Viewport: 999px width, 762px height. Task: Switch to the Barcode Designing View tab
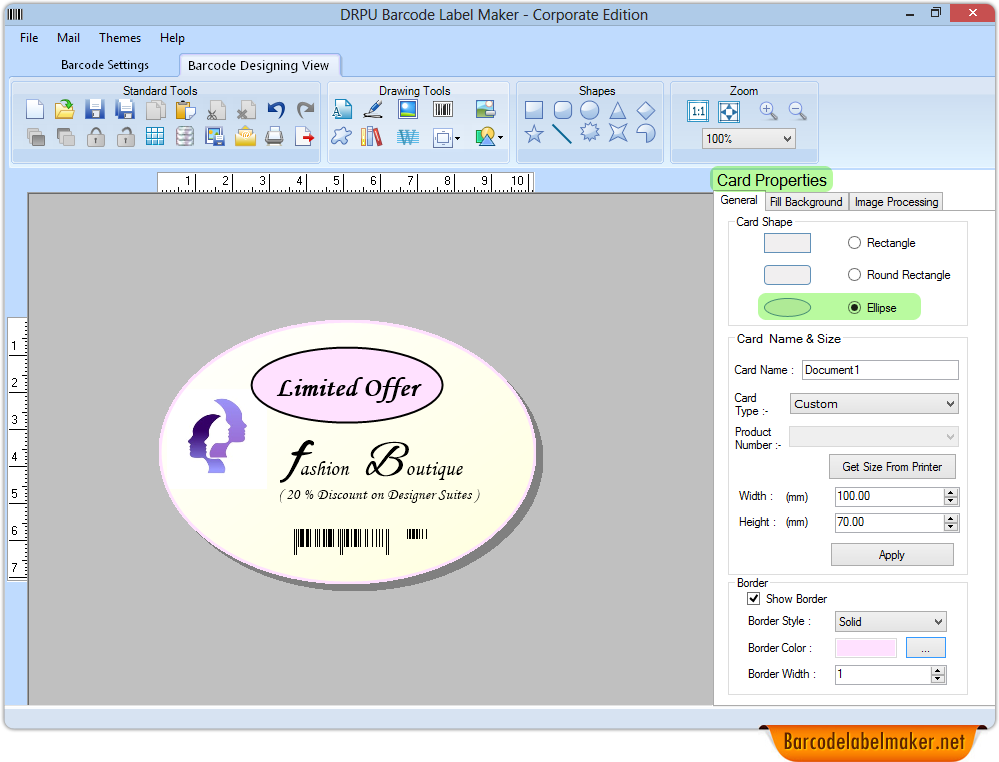(259, 65)
